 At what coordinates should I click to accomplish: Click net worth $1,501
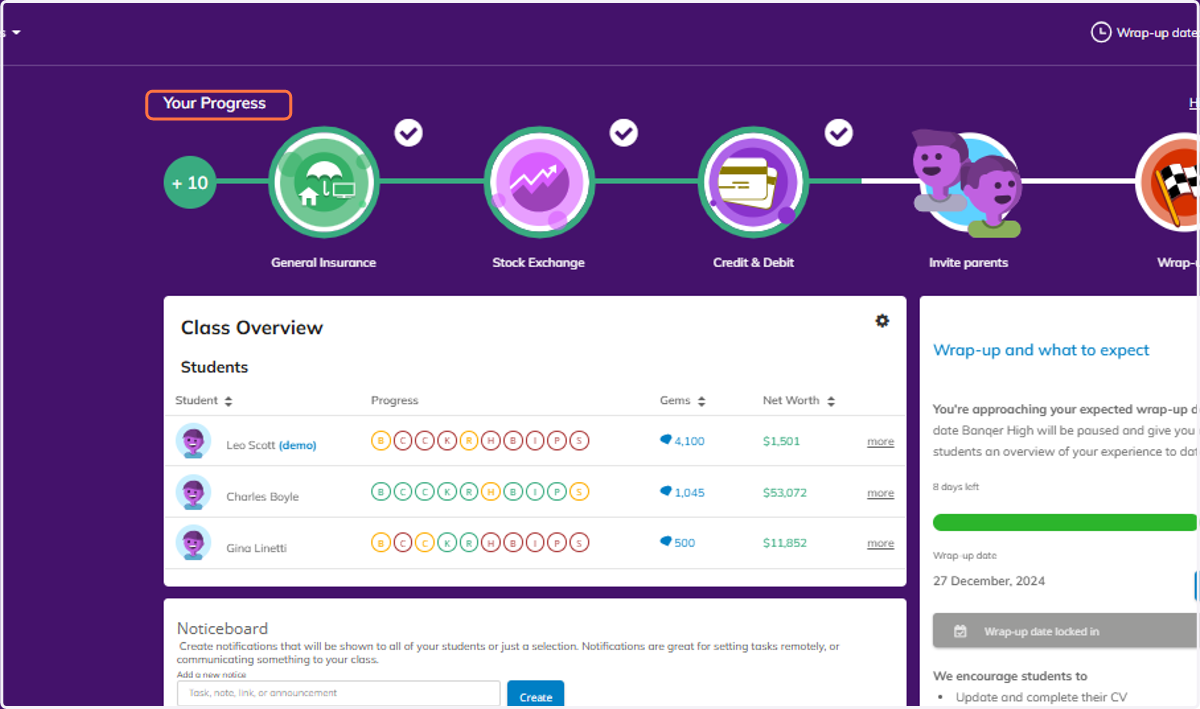[x=781, y=441]
